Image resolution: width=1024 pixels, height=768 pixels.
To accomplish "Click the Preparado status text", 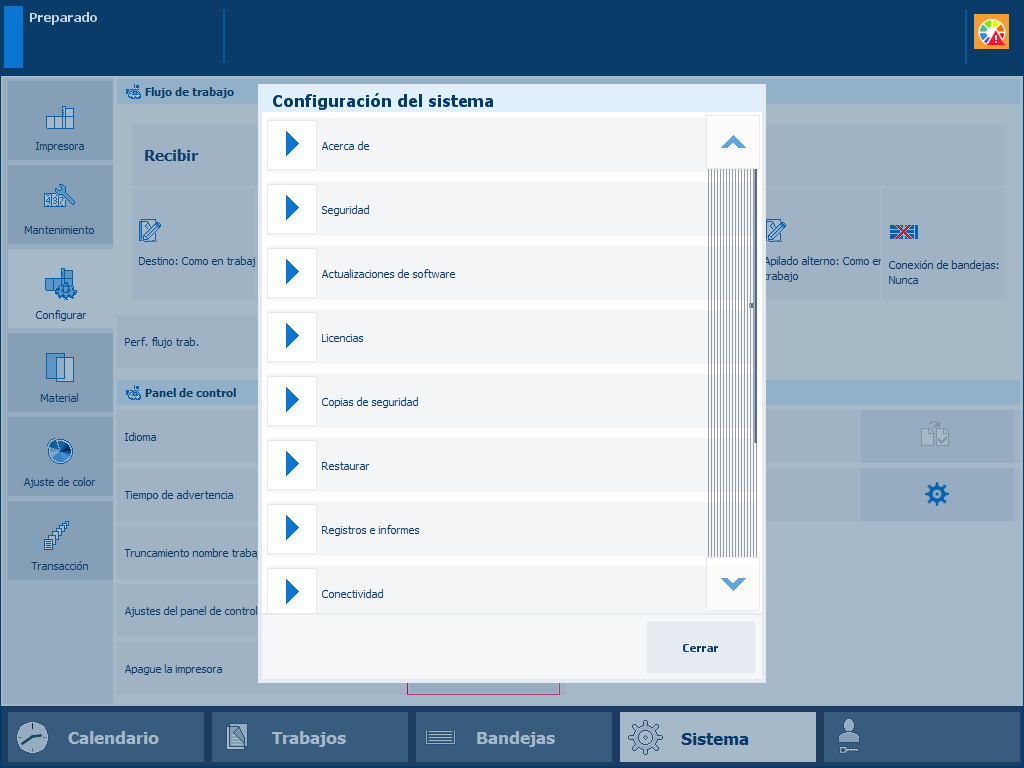I will pos(63,18).
